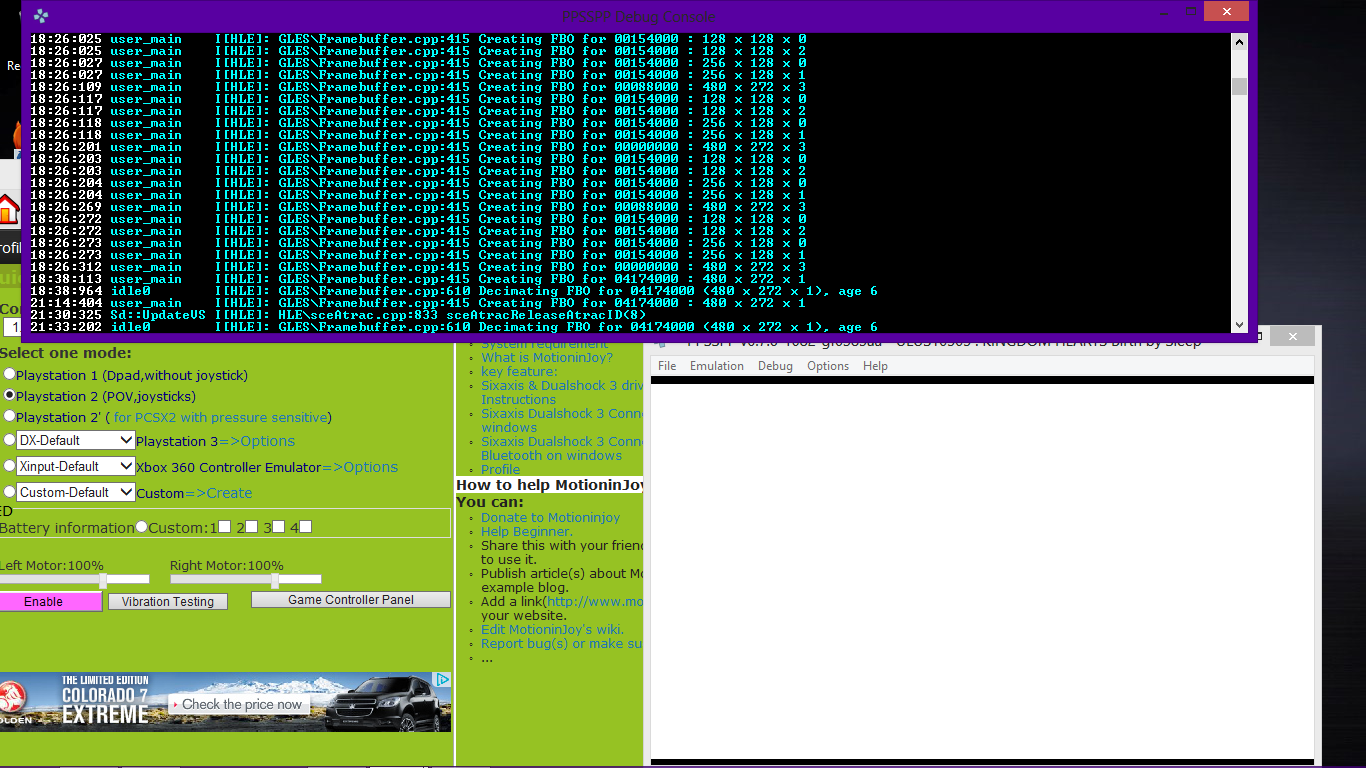The width and height of the screenshot is (1366, 768).
Task: Open the Custom-Default dropdown
Action: [x=75, y=492]
